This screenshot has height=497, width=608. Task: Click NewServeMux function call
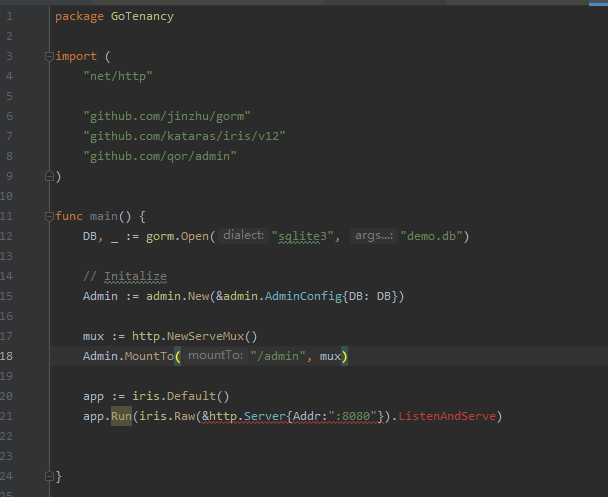[206, 337]
